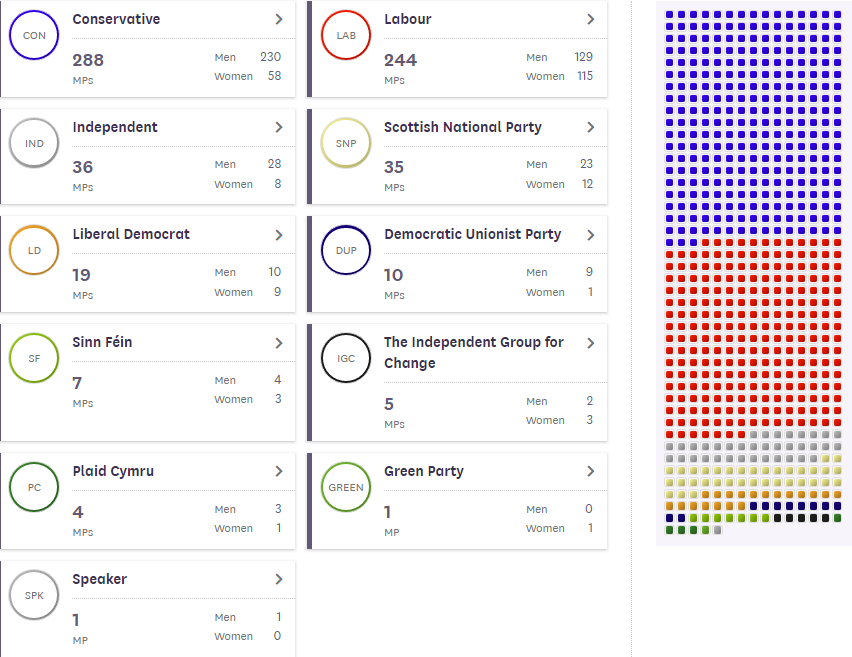This screenshot has width=852, height=657.
Task: Click chevron on Democratic Unionist Party card
Action: pos(591,235)
